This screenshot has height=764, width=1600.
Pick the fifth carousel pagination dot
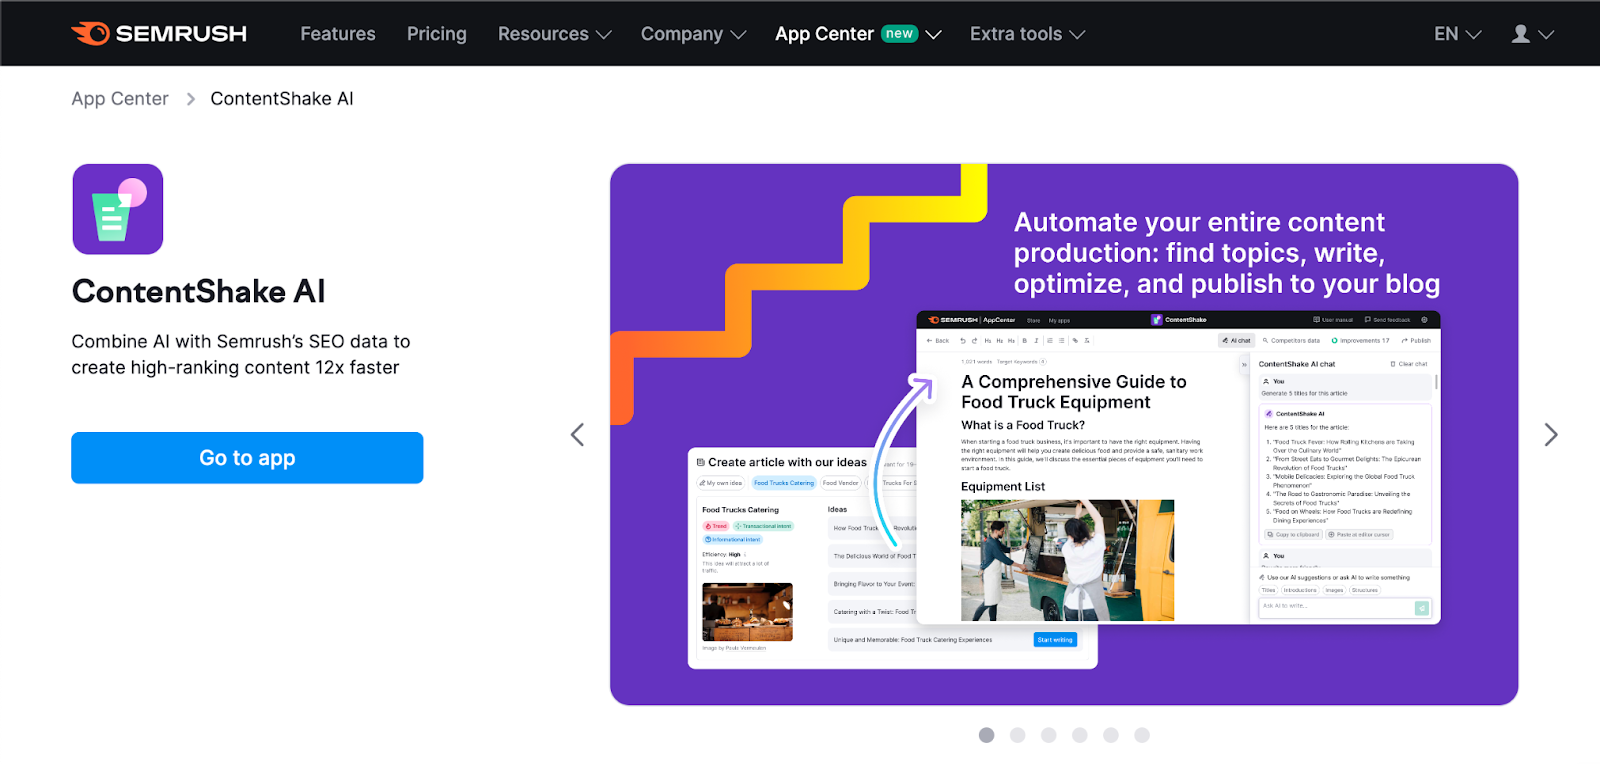tap(1111, 735)
